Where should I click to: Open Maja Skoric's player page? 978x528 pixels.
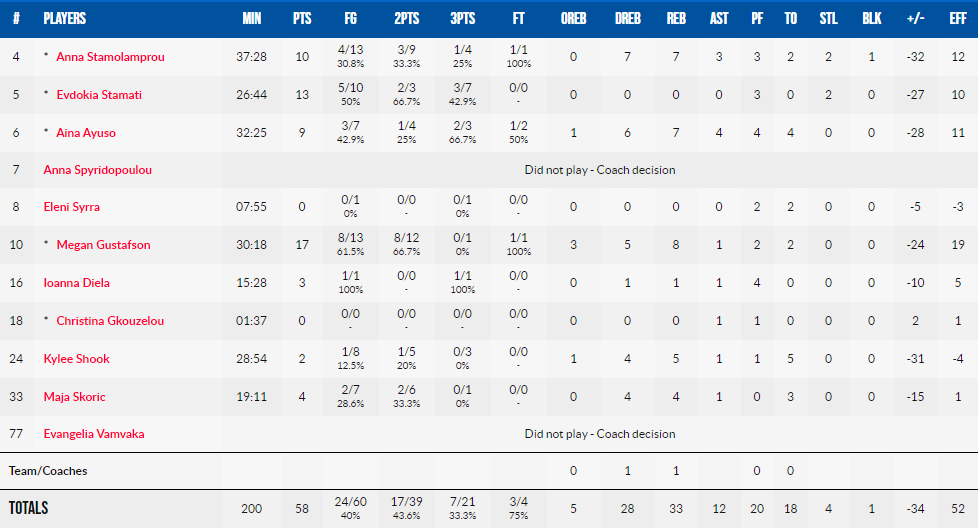(x=74, y=396)
